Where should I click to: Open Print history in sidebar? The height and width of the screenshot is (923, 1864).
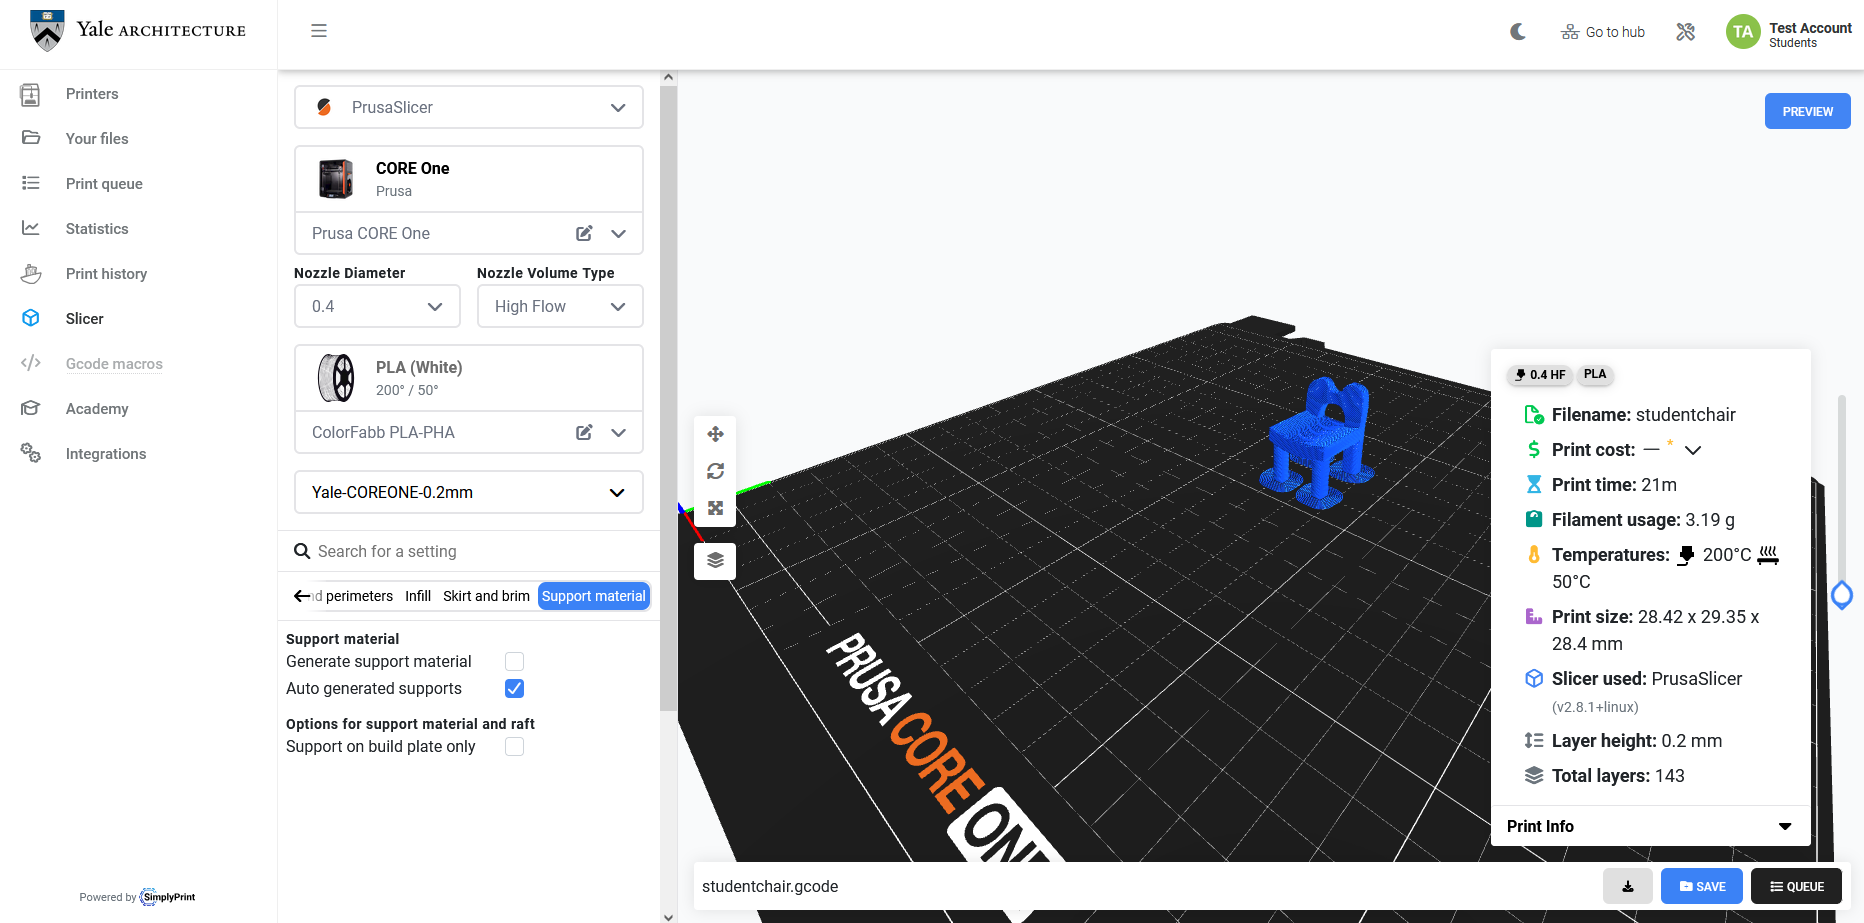106,273
